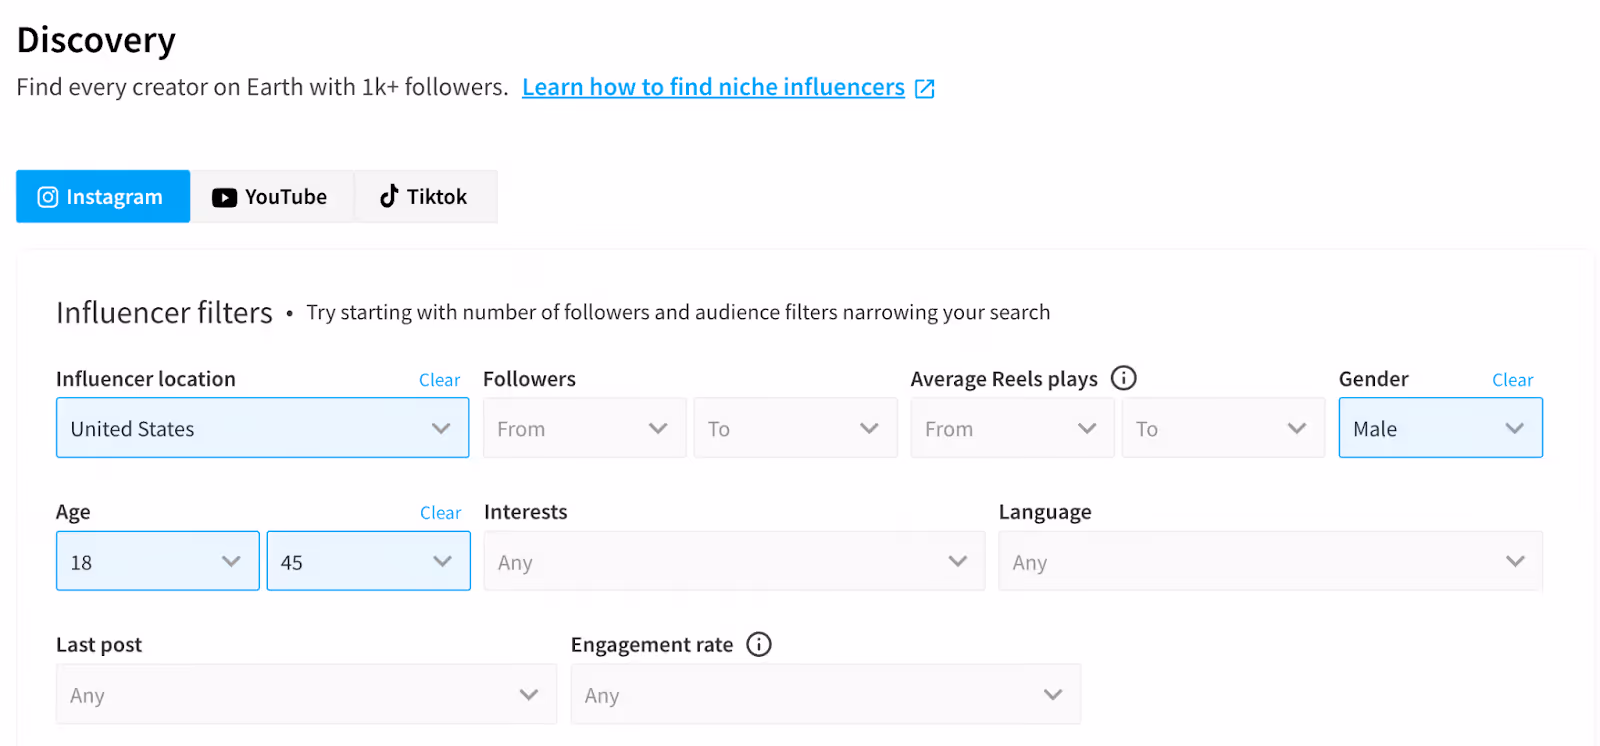Clear the Influencer location filter
Image resolution: width=1600 pixels, height=746 pixels.
pos(439,380)
